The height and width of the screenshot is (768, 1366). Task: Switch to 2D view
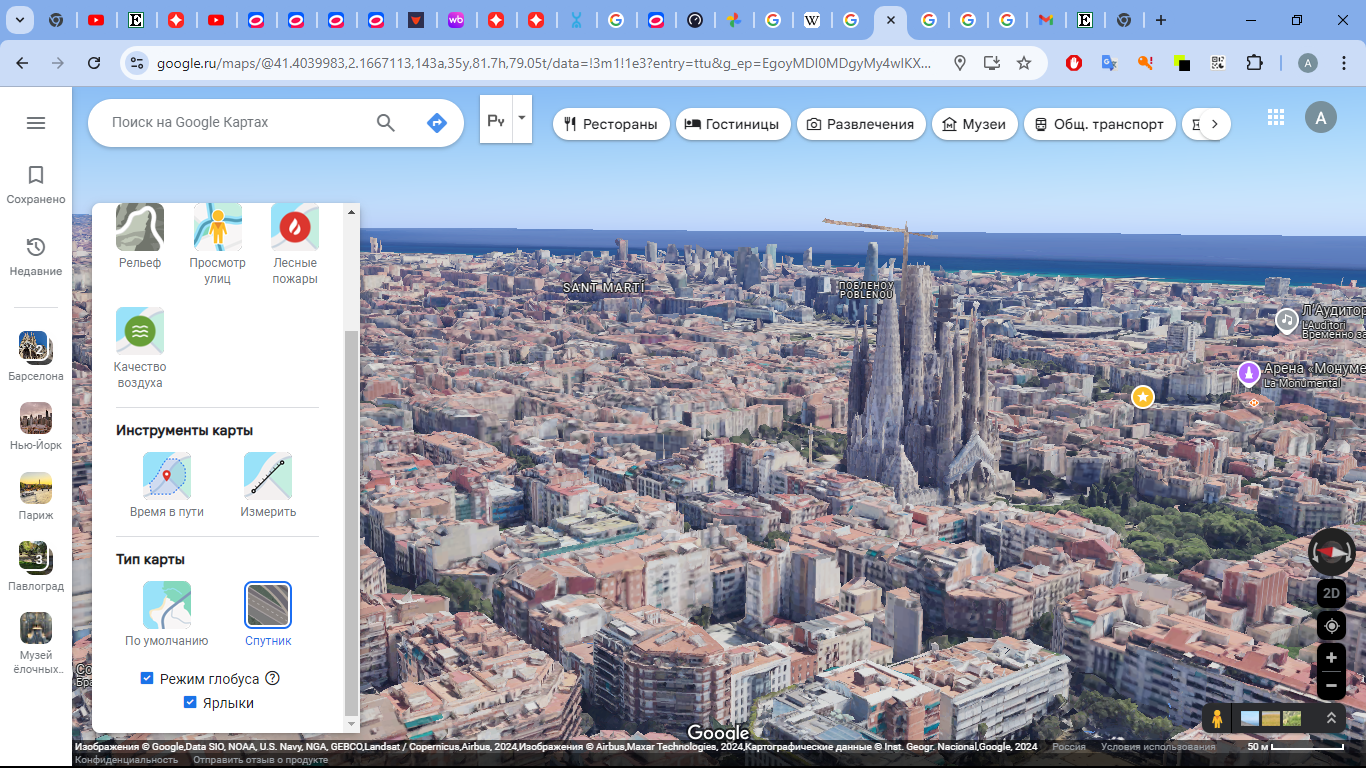(1331, 593)
